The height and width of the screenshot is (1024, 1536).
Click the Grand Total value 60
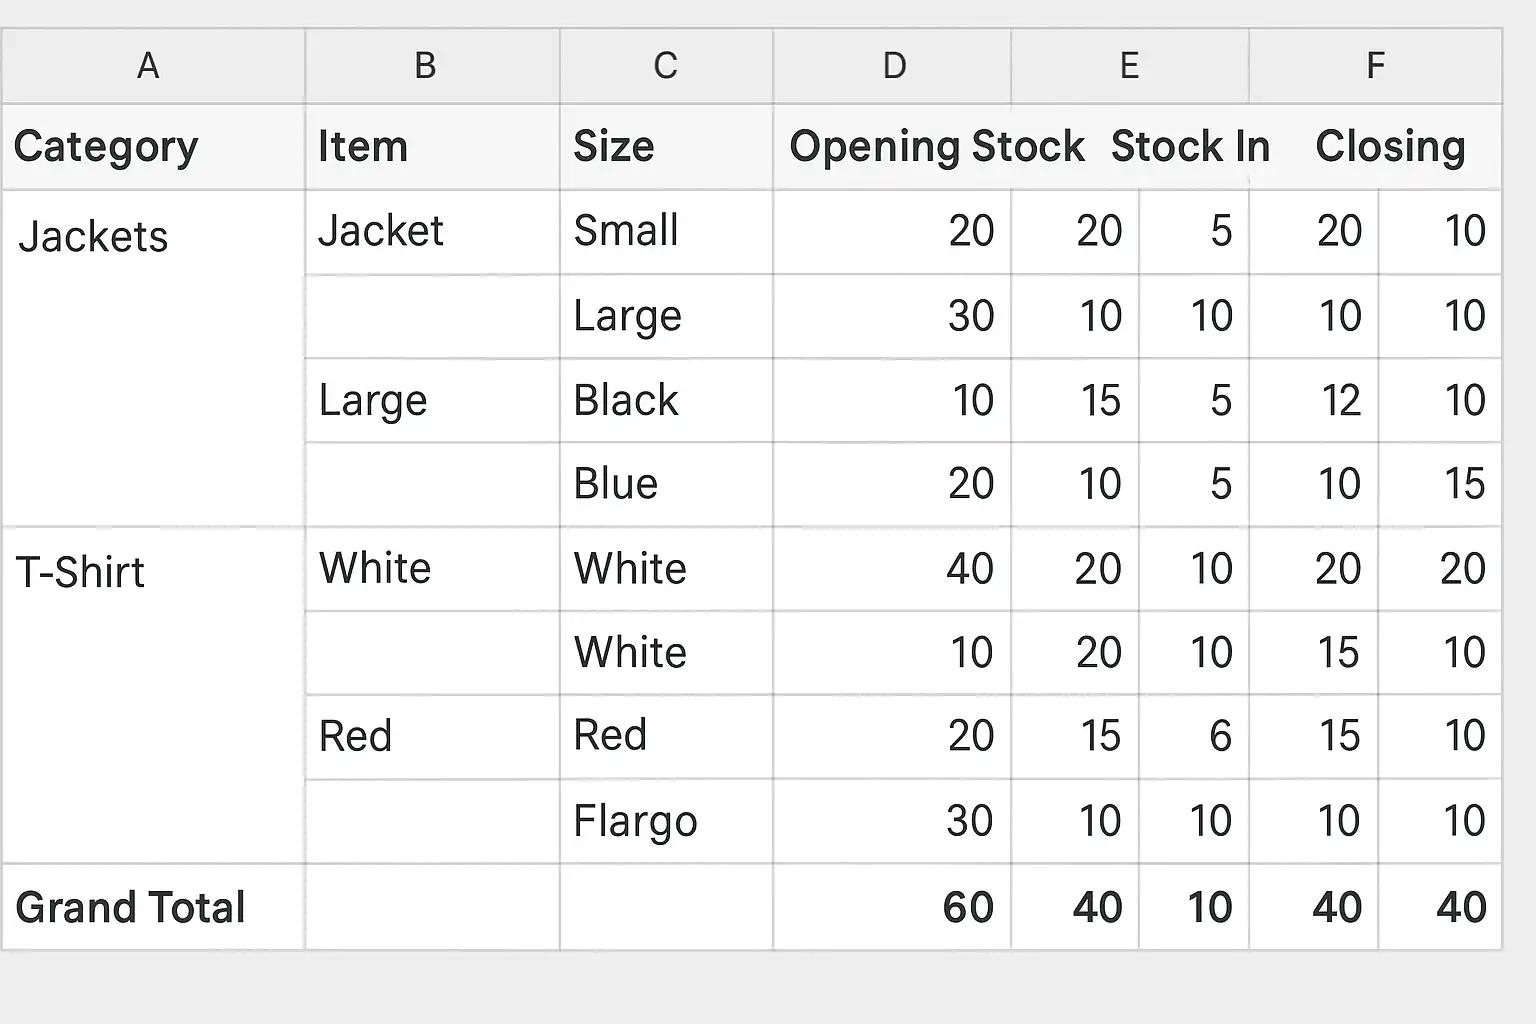click(x=967, y=907)
